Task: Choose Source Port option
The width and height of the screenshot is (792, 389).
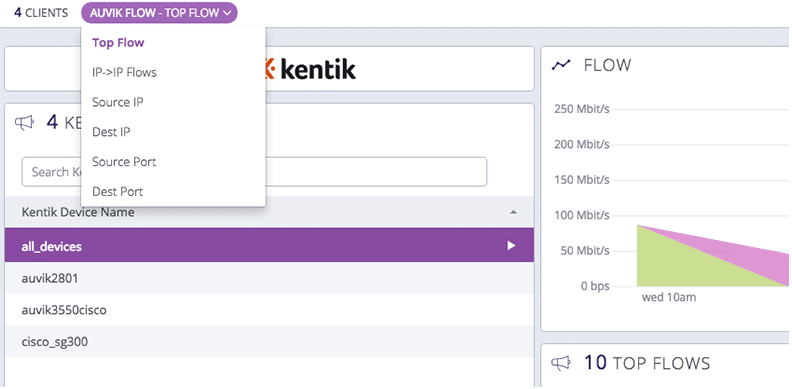Action: (124, 162)
